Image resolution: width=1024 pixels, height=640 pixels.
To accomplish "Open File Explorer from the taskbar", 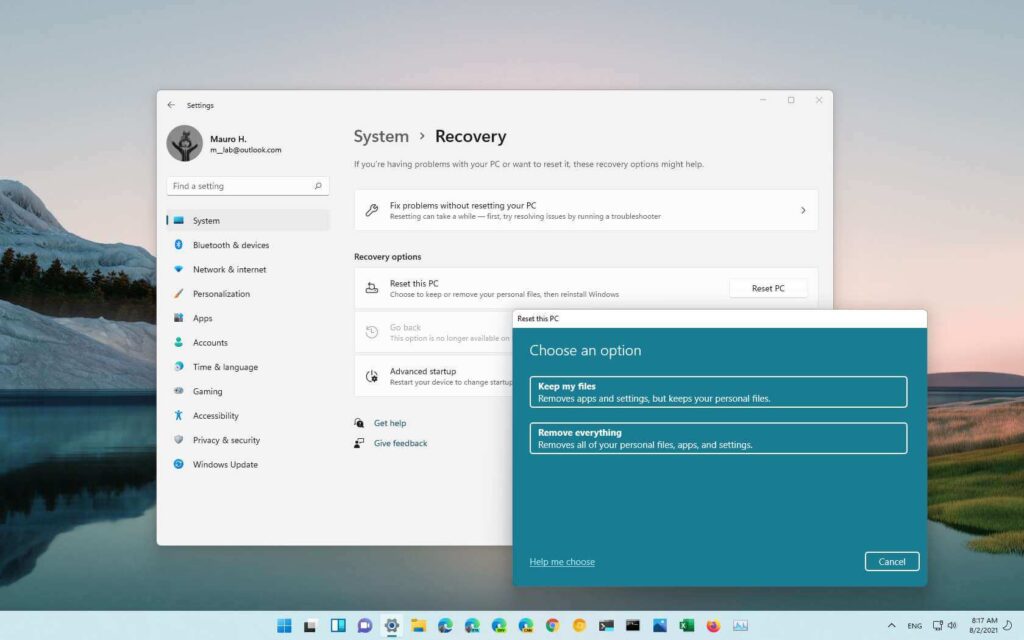I will click(x=418, y=626).
